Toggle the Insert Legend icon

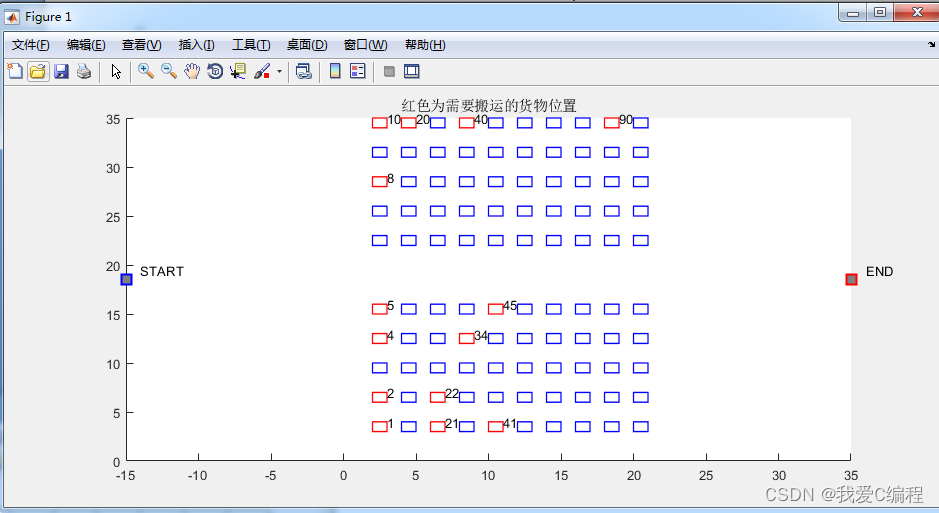point(357,71)
